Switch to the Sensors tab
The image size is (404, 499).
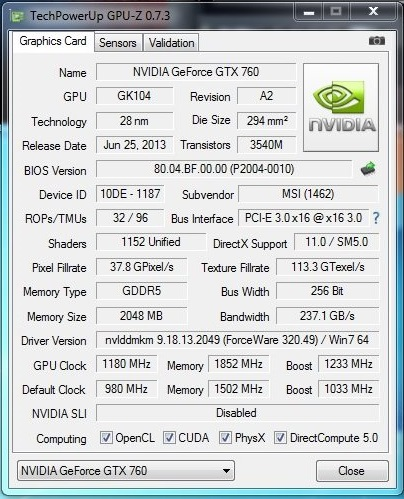pos(118,43)
